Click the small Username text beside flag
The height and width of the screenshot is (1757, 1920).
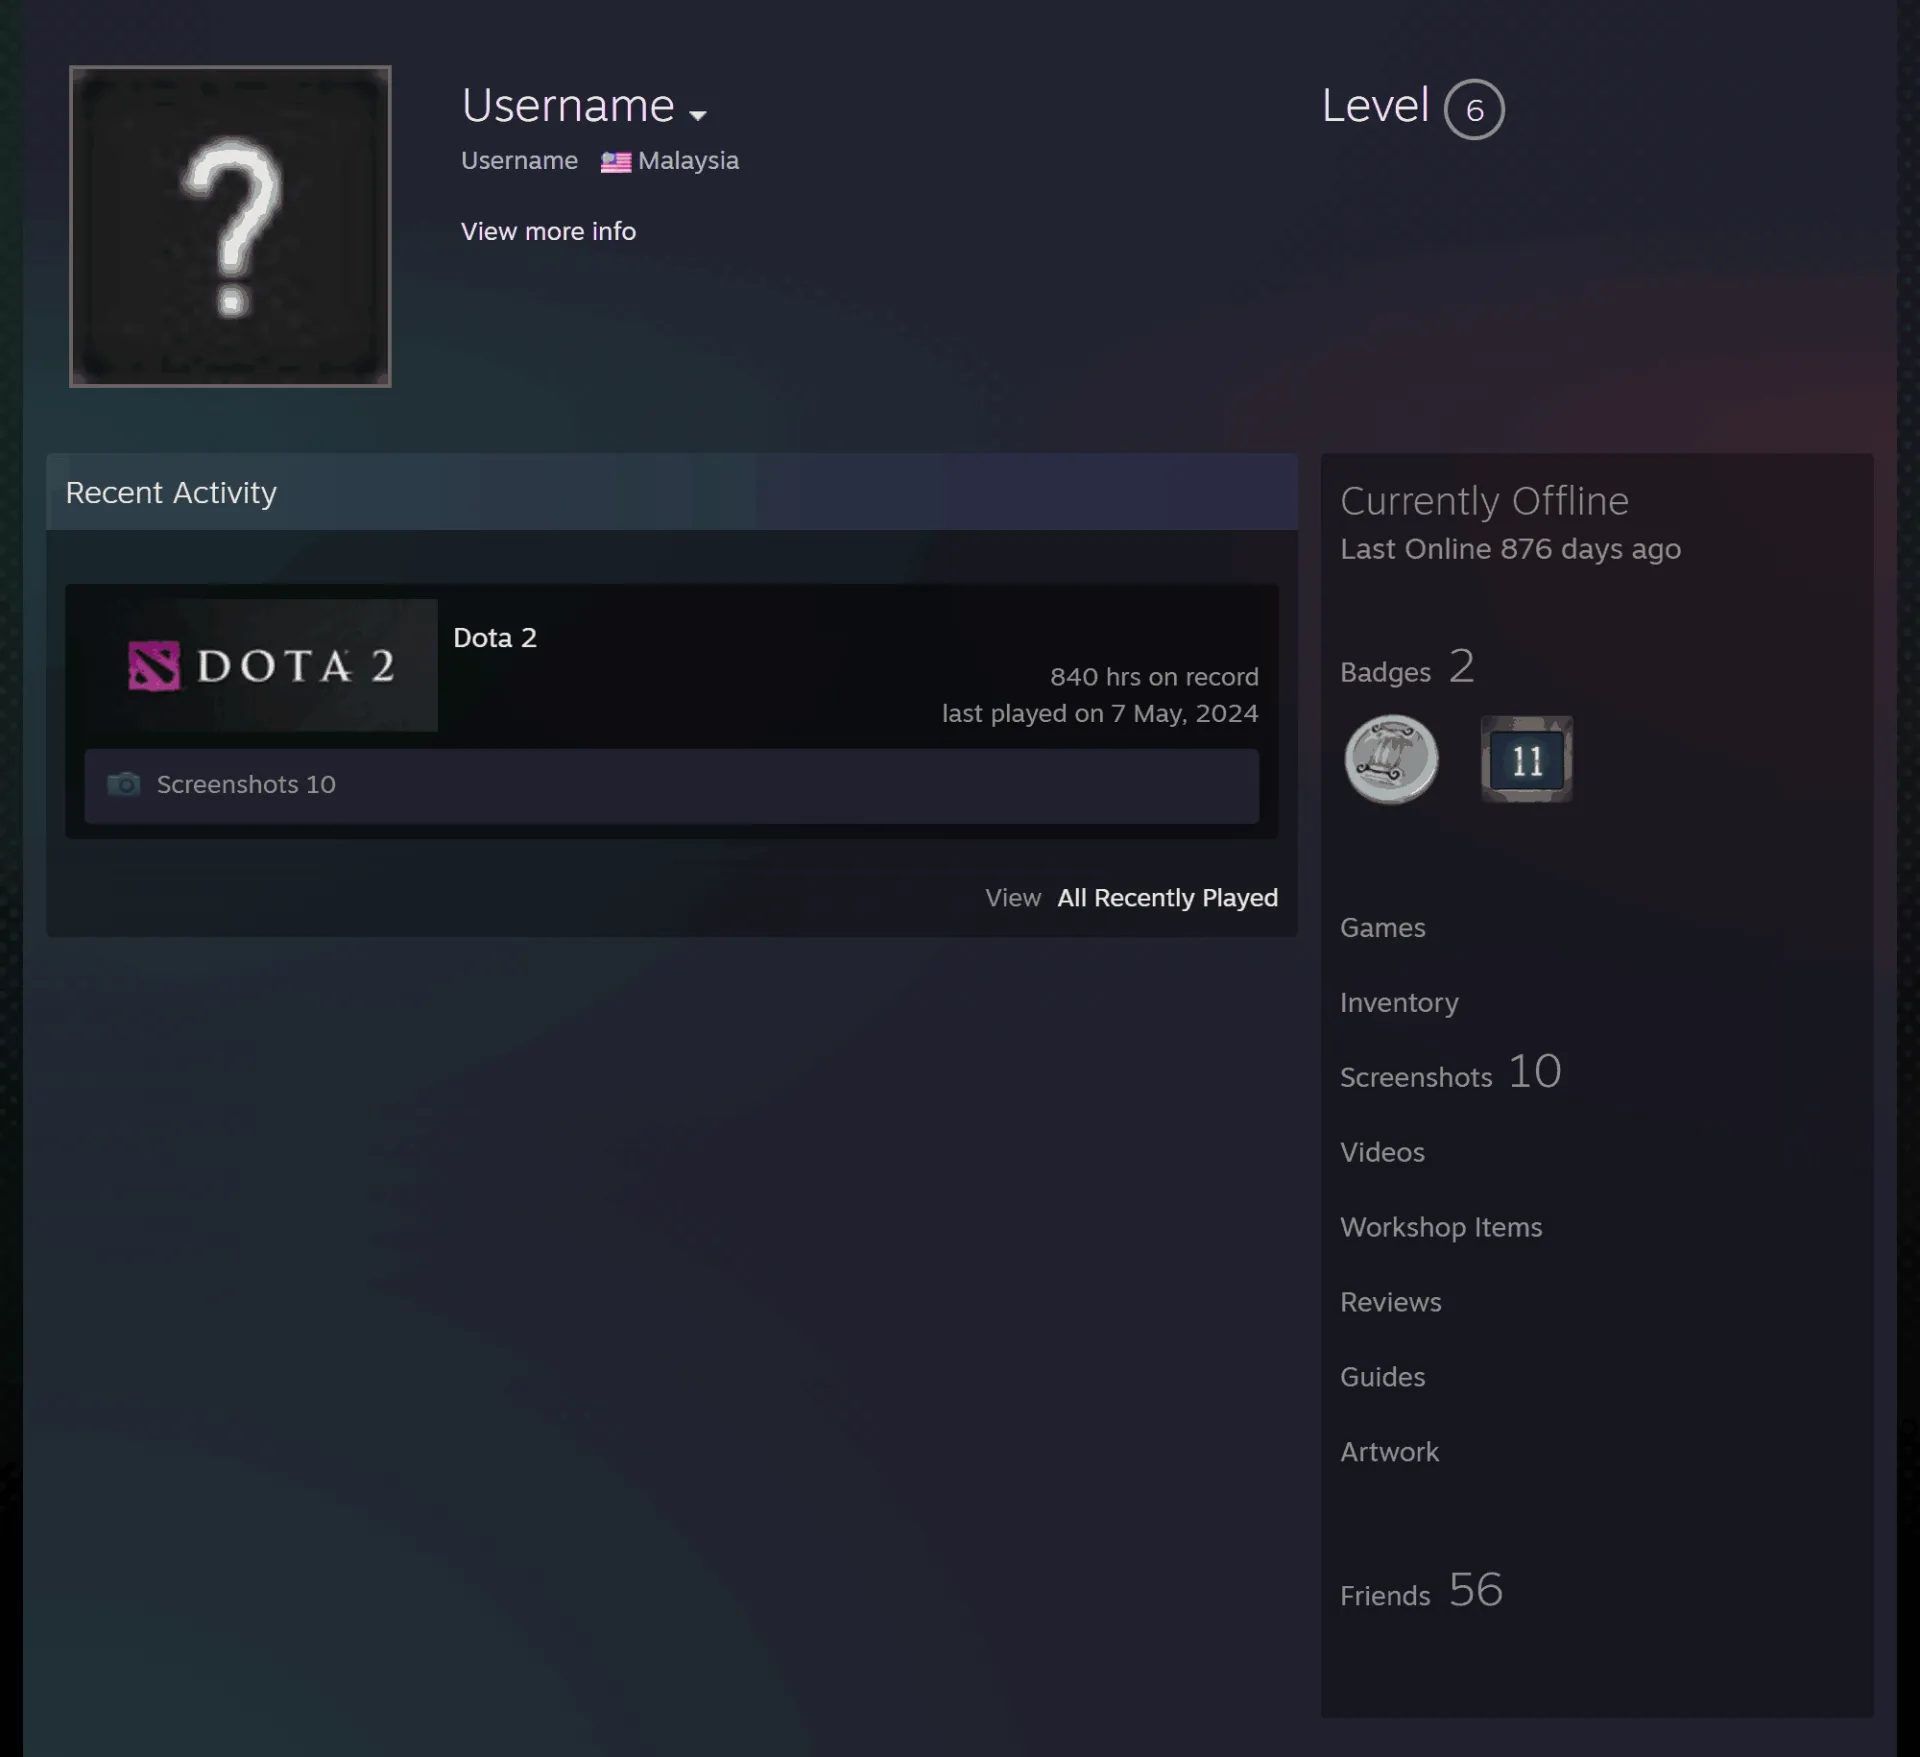click(x=519, y=161)
